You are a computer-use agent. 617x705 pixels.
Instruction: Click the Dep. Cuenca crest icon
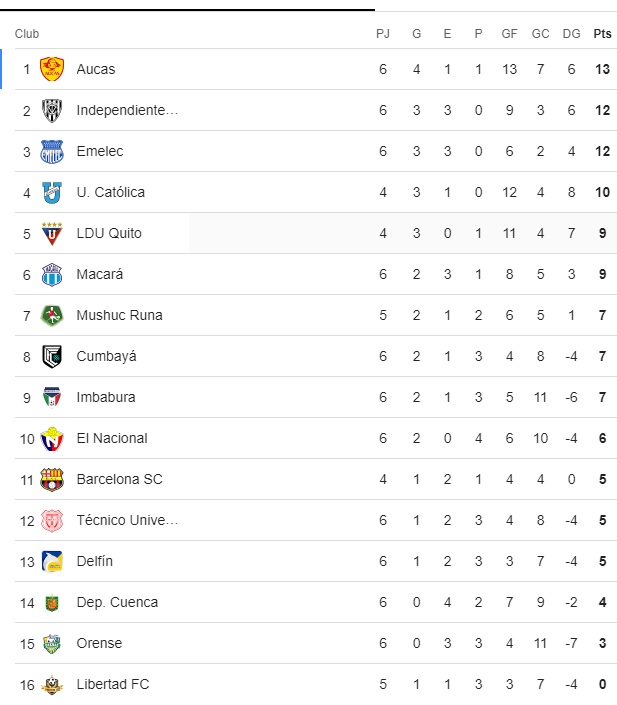52,602
